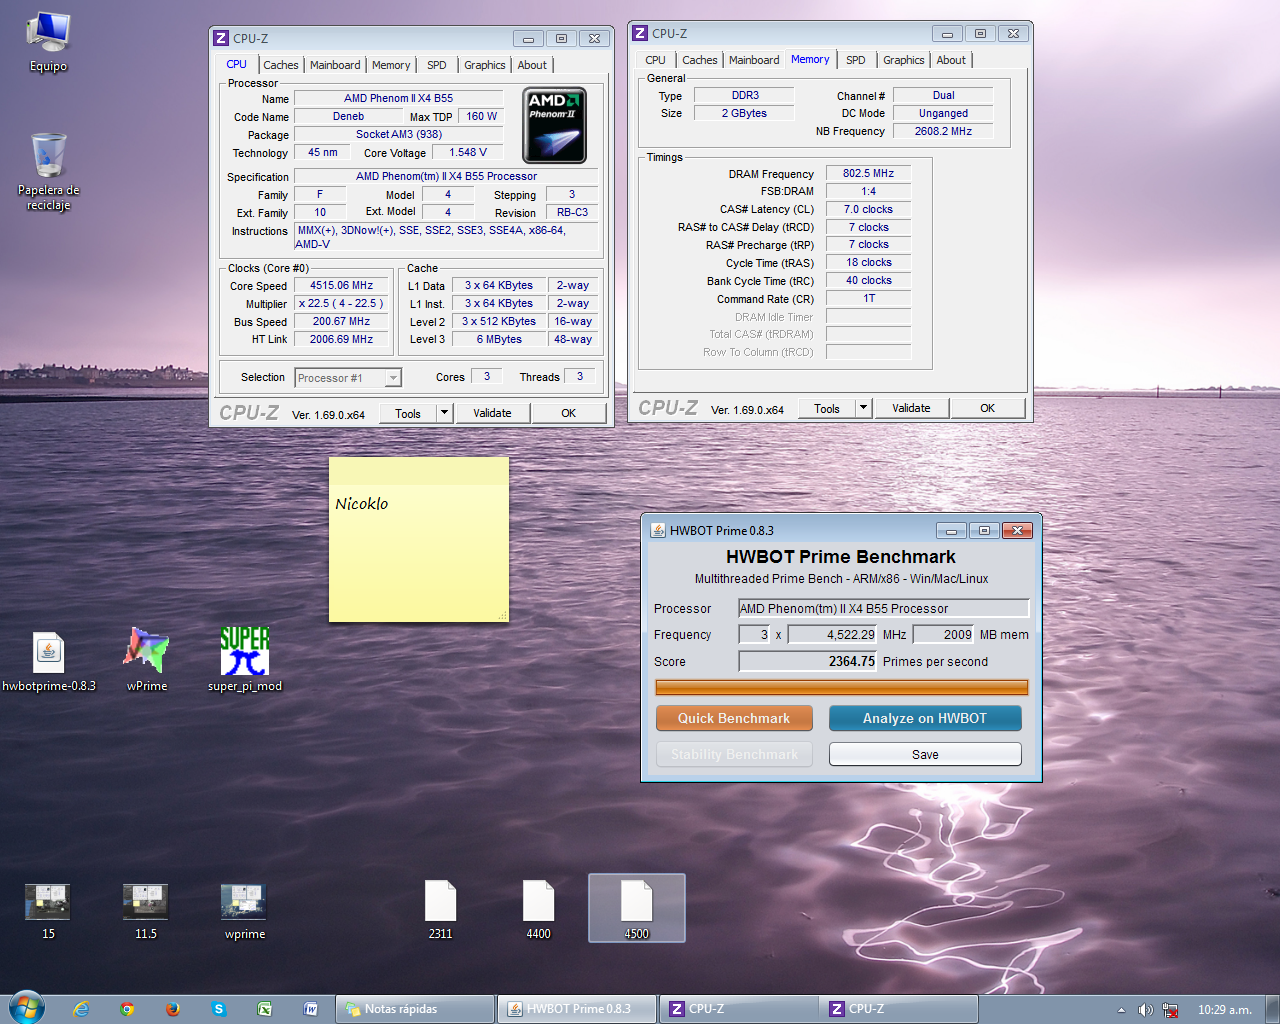Screen dimensions: 1280x1024
Task: Select the desktop image named 11.5
Action: point(146,912)
